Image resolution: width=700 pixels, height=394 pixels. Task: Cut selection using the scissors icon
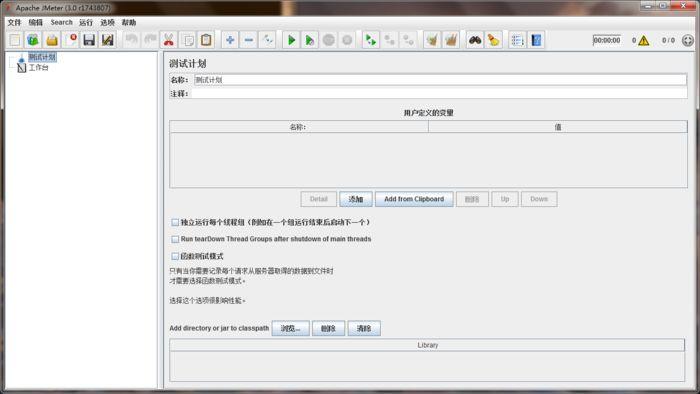click(169, 40)
